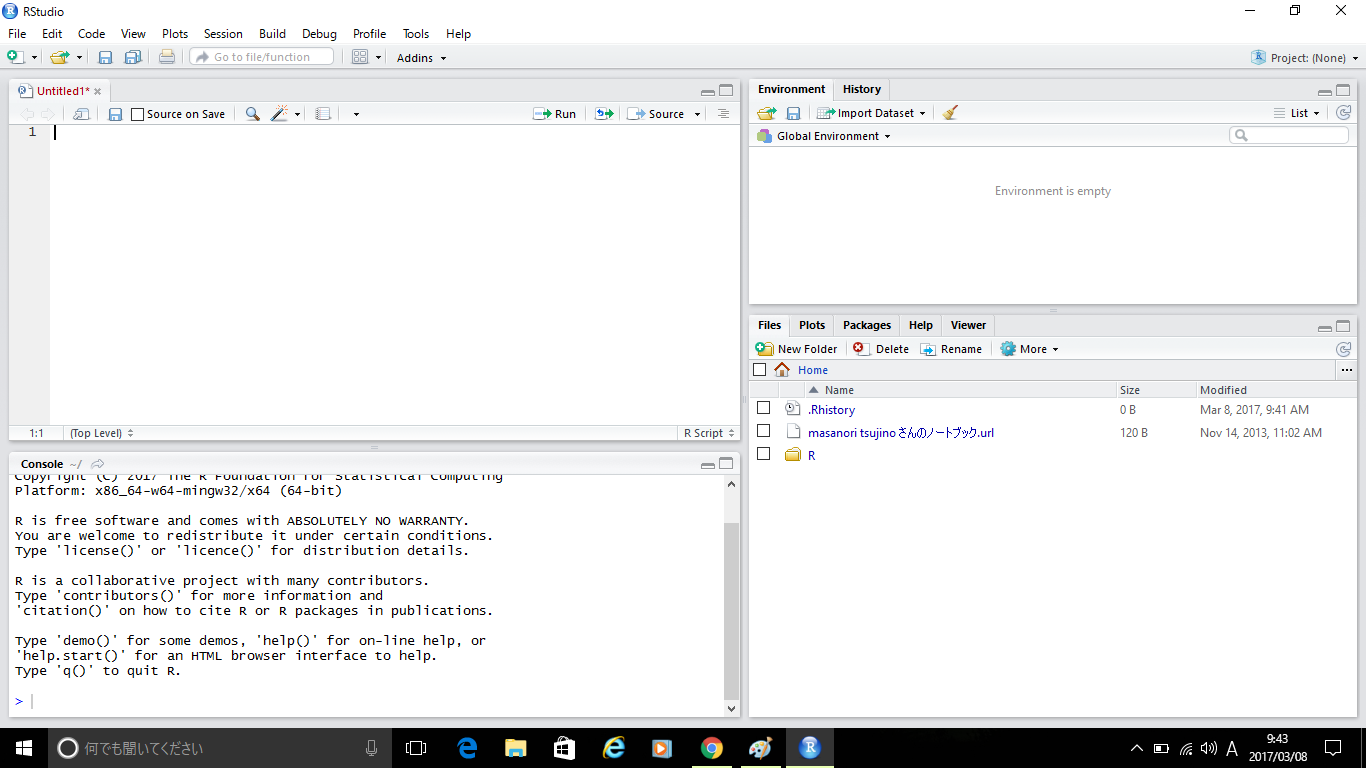Viewport: 1366px width, 768px height.
Task: Open Find/Replace with the magnifier icon
Action: [252, 114]
